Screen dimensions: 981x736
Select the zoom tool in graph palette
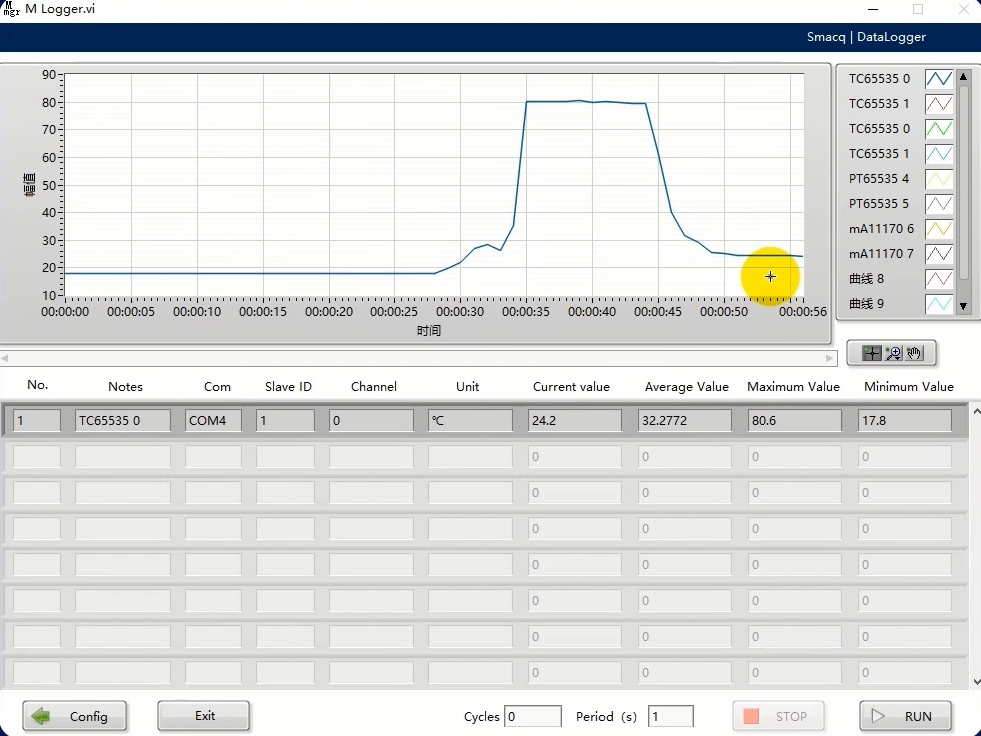[x=893, y=354]
